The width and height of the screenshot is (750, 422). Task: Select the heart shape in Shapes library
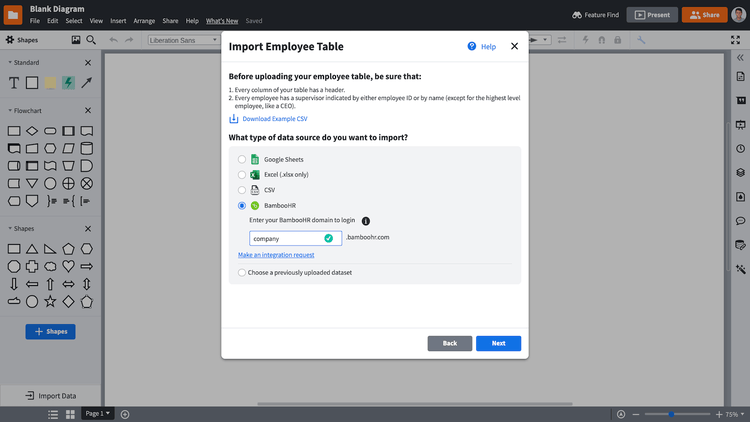(x=68, y=267)
